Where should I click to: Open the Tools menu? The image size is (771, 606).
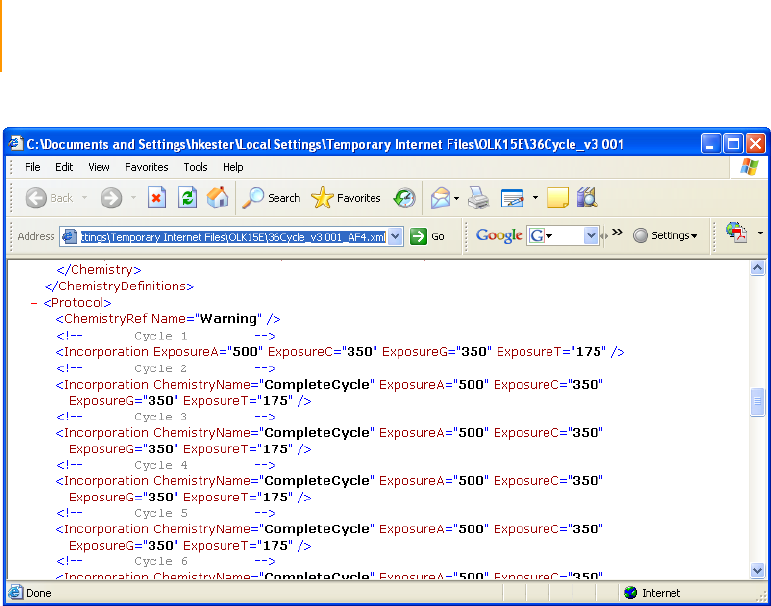[195, 167]
